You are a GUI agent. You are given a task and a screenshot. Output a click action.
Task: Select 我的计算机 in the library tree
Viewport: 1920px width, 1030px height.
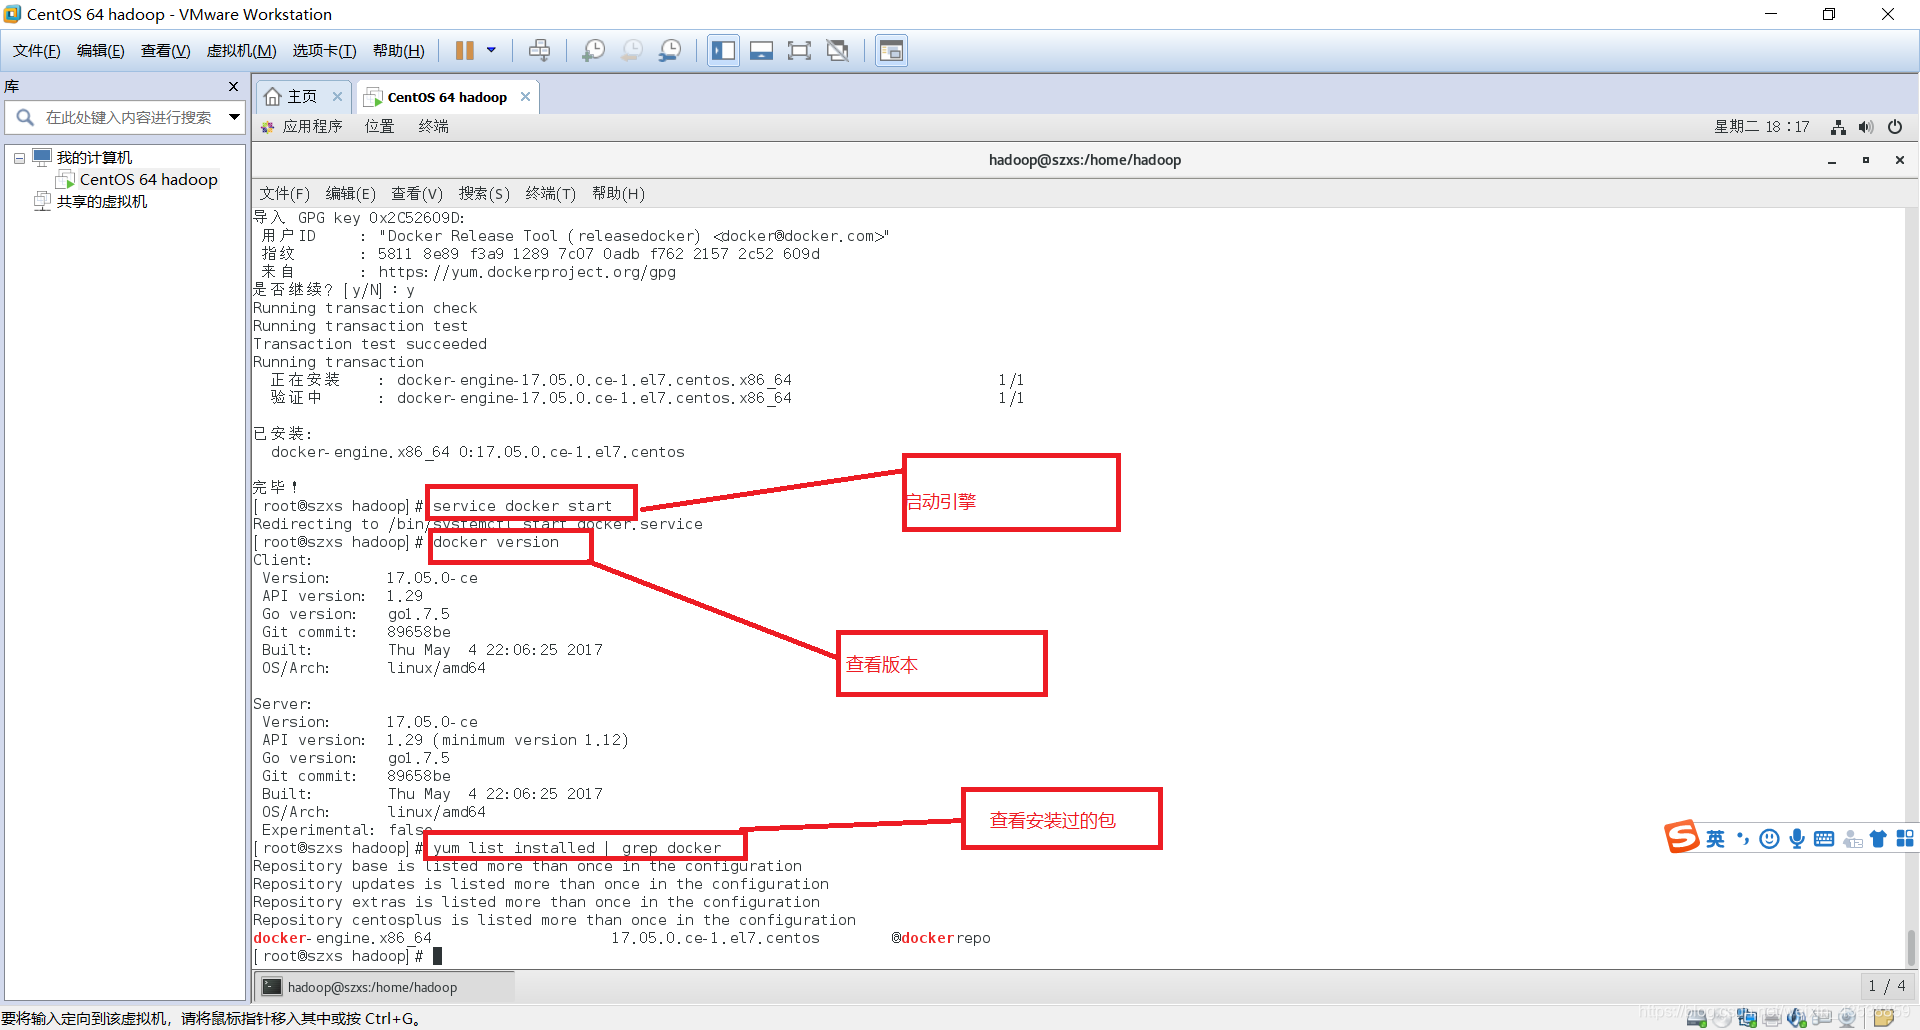pos(94,158)
